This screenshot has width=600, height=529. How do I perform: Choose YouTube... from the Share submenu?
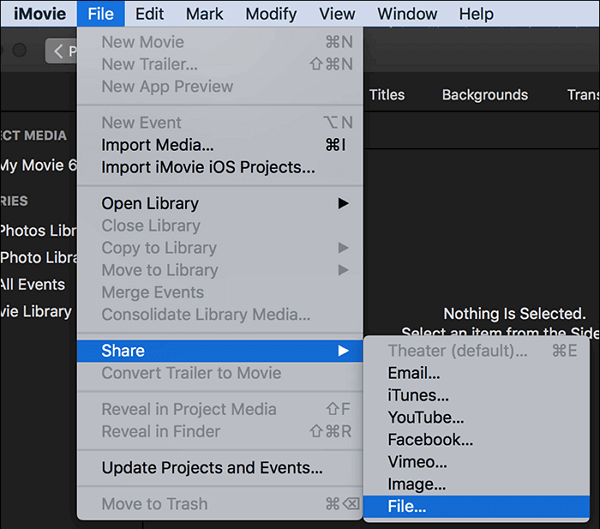(426, 417)
